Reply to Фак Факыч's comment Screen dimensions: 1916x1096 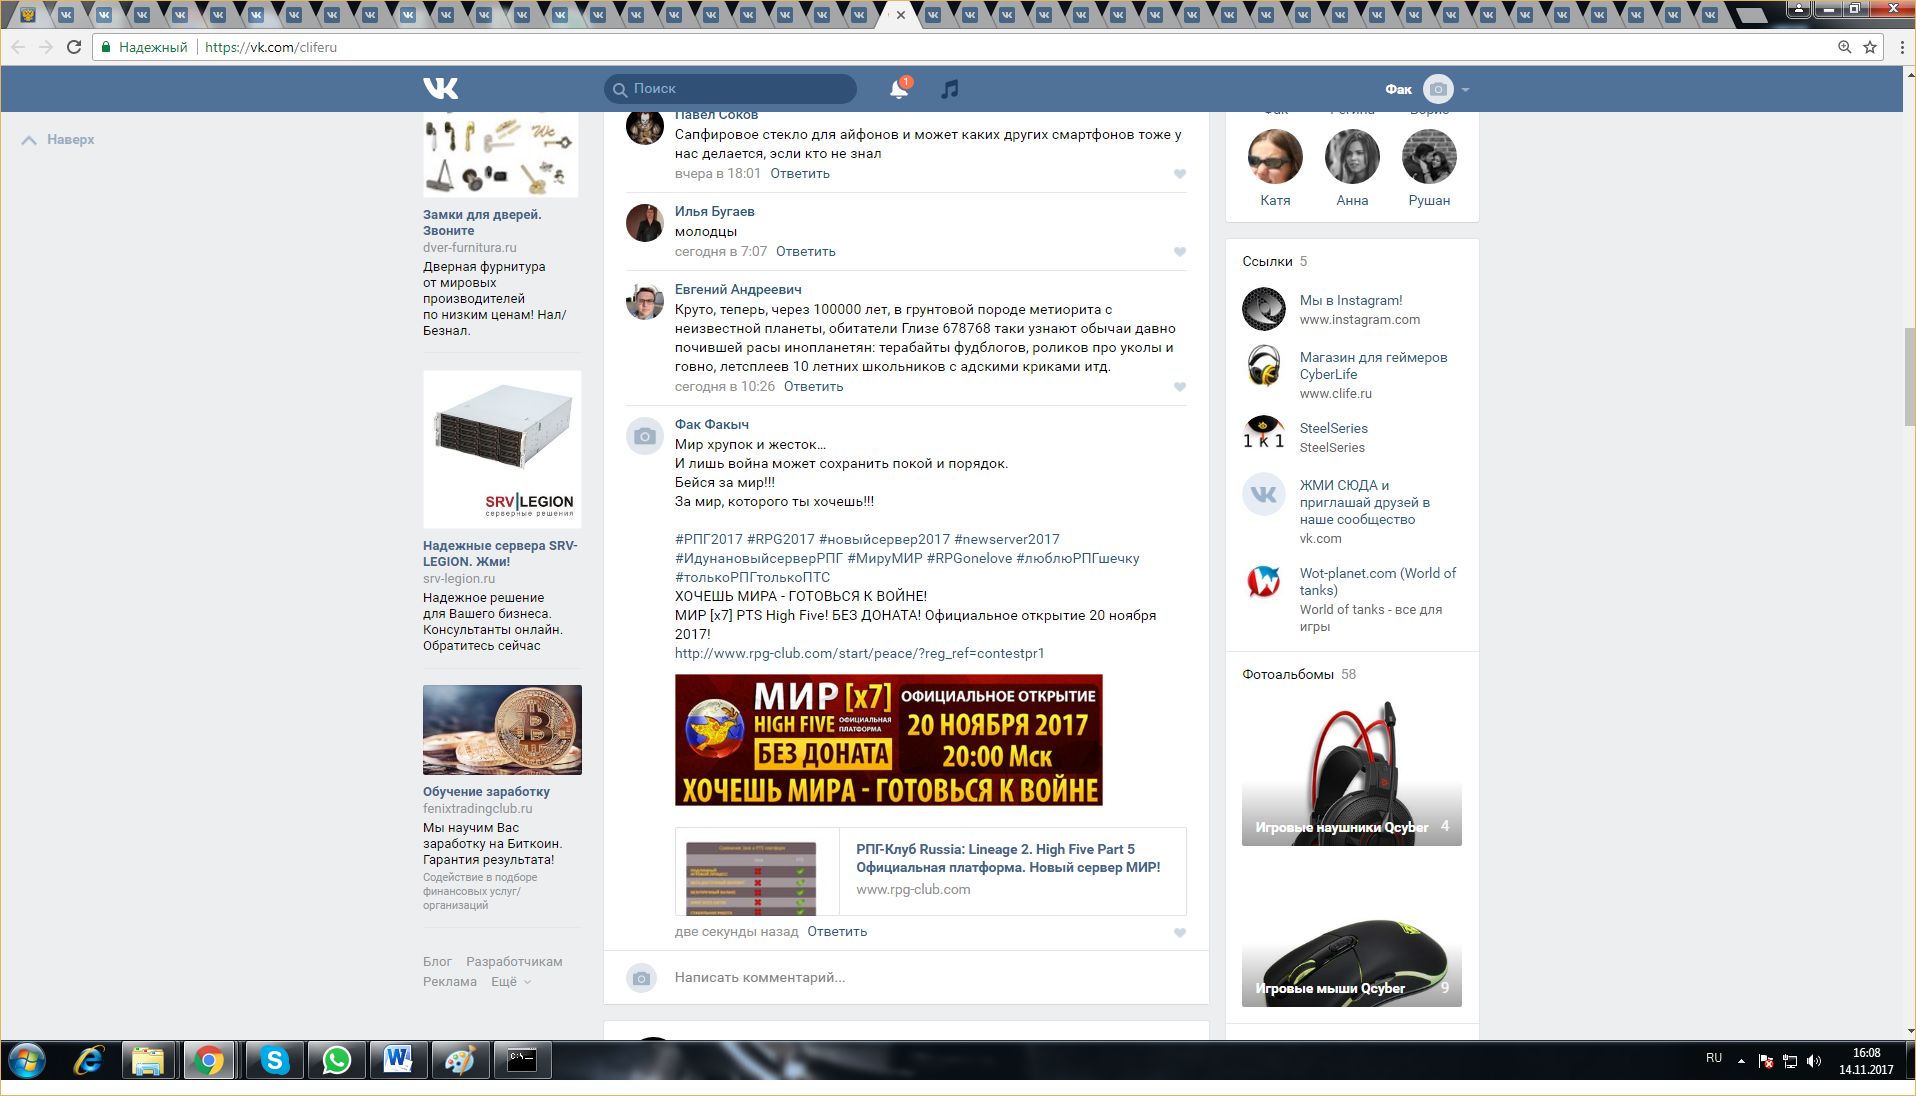pyautogui.click(x=837, y=932)
